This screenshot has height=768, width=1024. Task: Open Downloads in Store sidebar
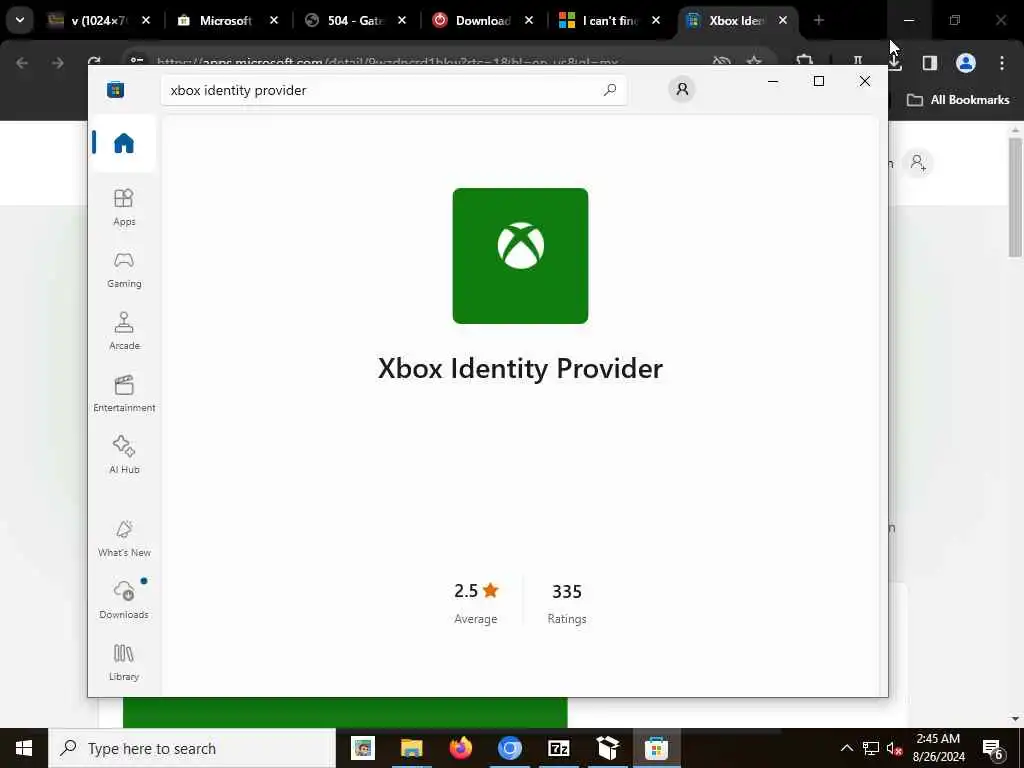pyautogui.click(x=123, y=600)
